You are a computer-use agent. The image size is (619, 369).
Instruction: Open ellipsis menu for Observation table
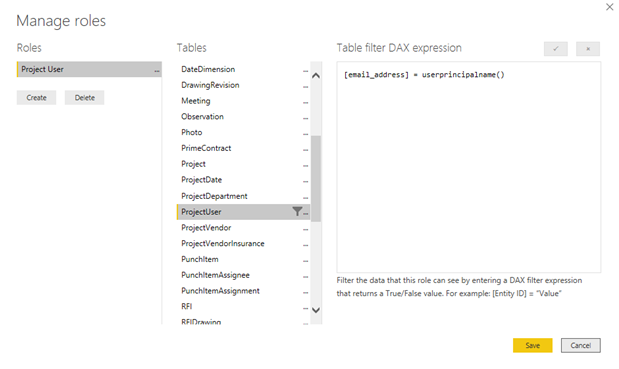[305, 118]
